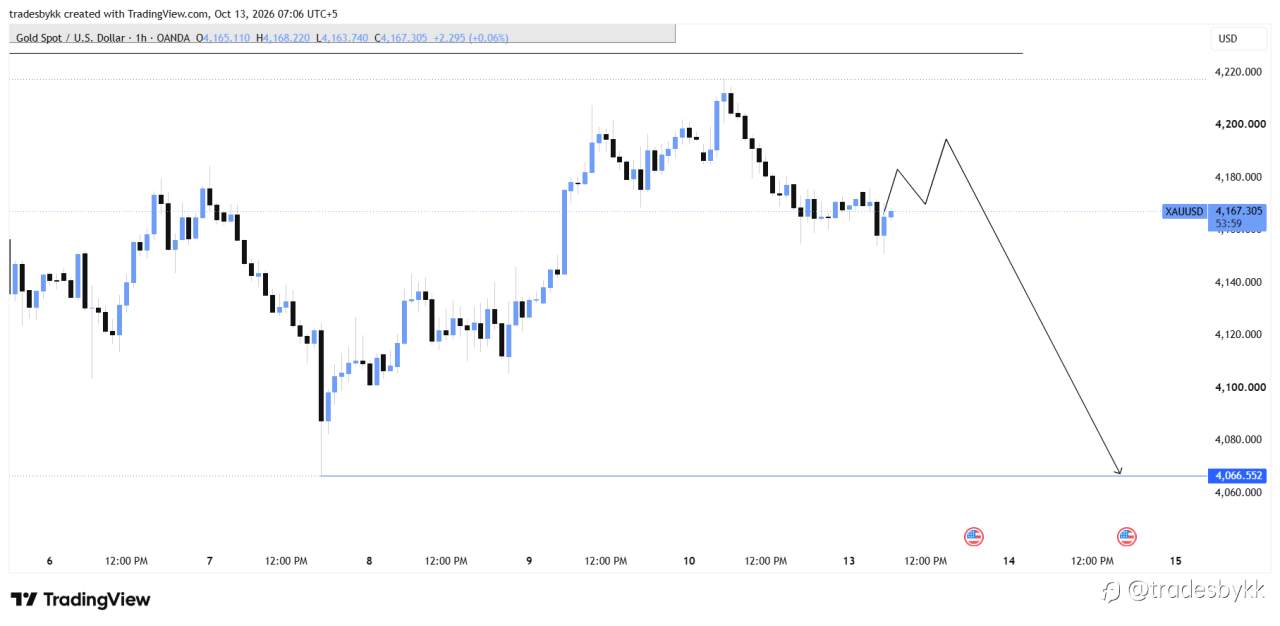The width and height of the screenshot is (1280, 626).
Task: Click date 8 on the time axis
Action: click(x=369, y=561)
